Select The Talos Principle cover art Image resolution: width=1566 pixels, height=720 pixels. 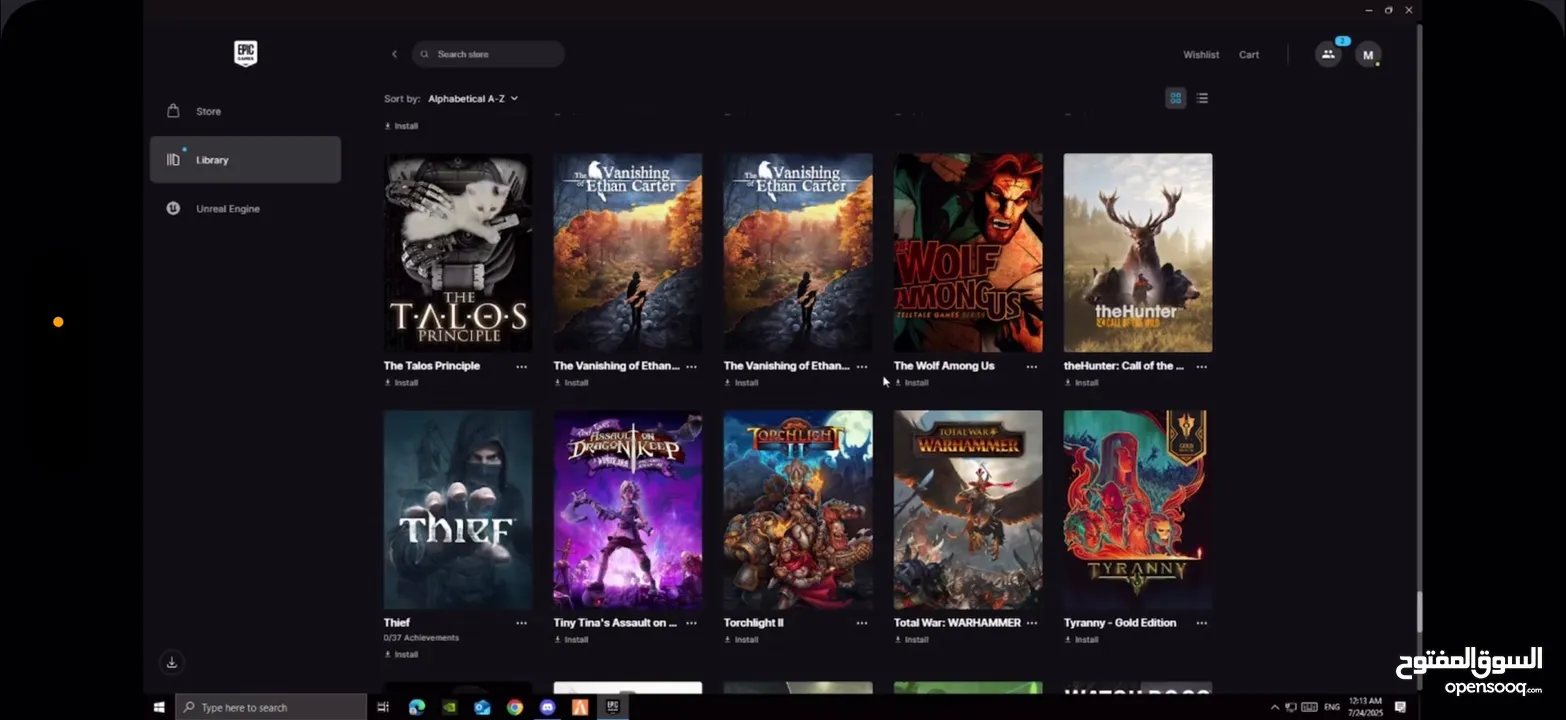click(x=458, y=253)
